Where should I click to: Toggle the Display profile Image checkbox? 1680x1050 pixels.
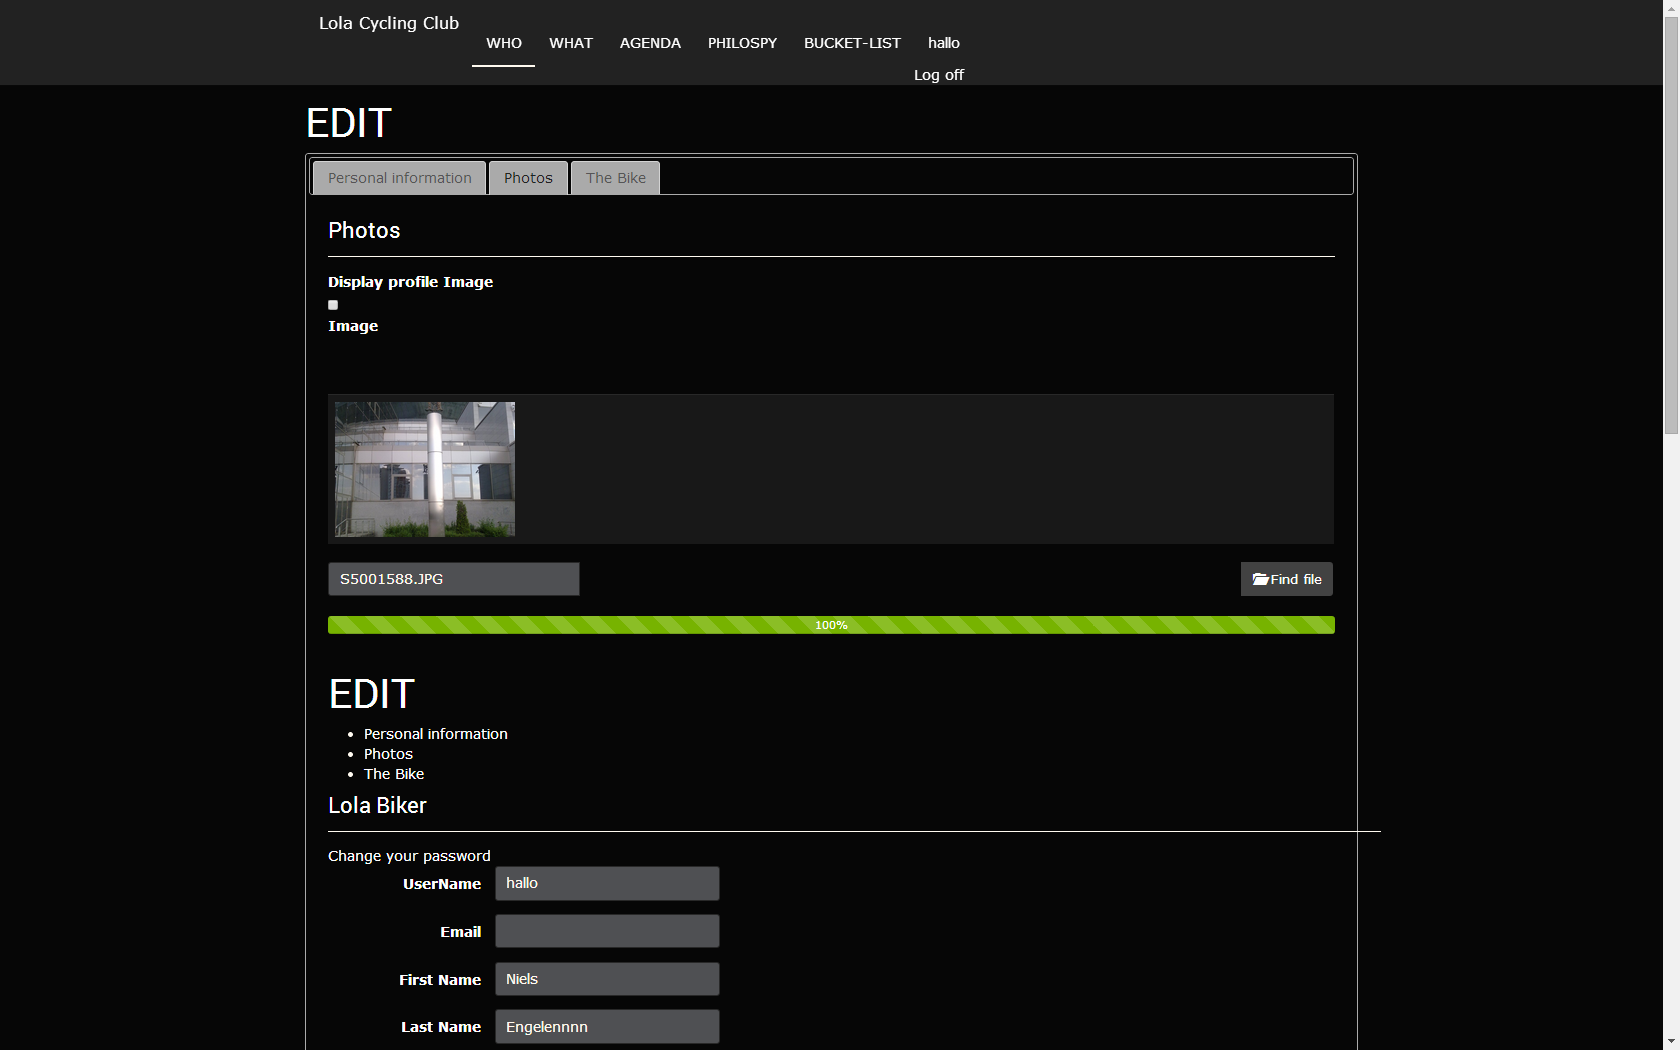tap(333, 305)
